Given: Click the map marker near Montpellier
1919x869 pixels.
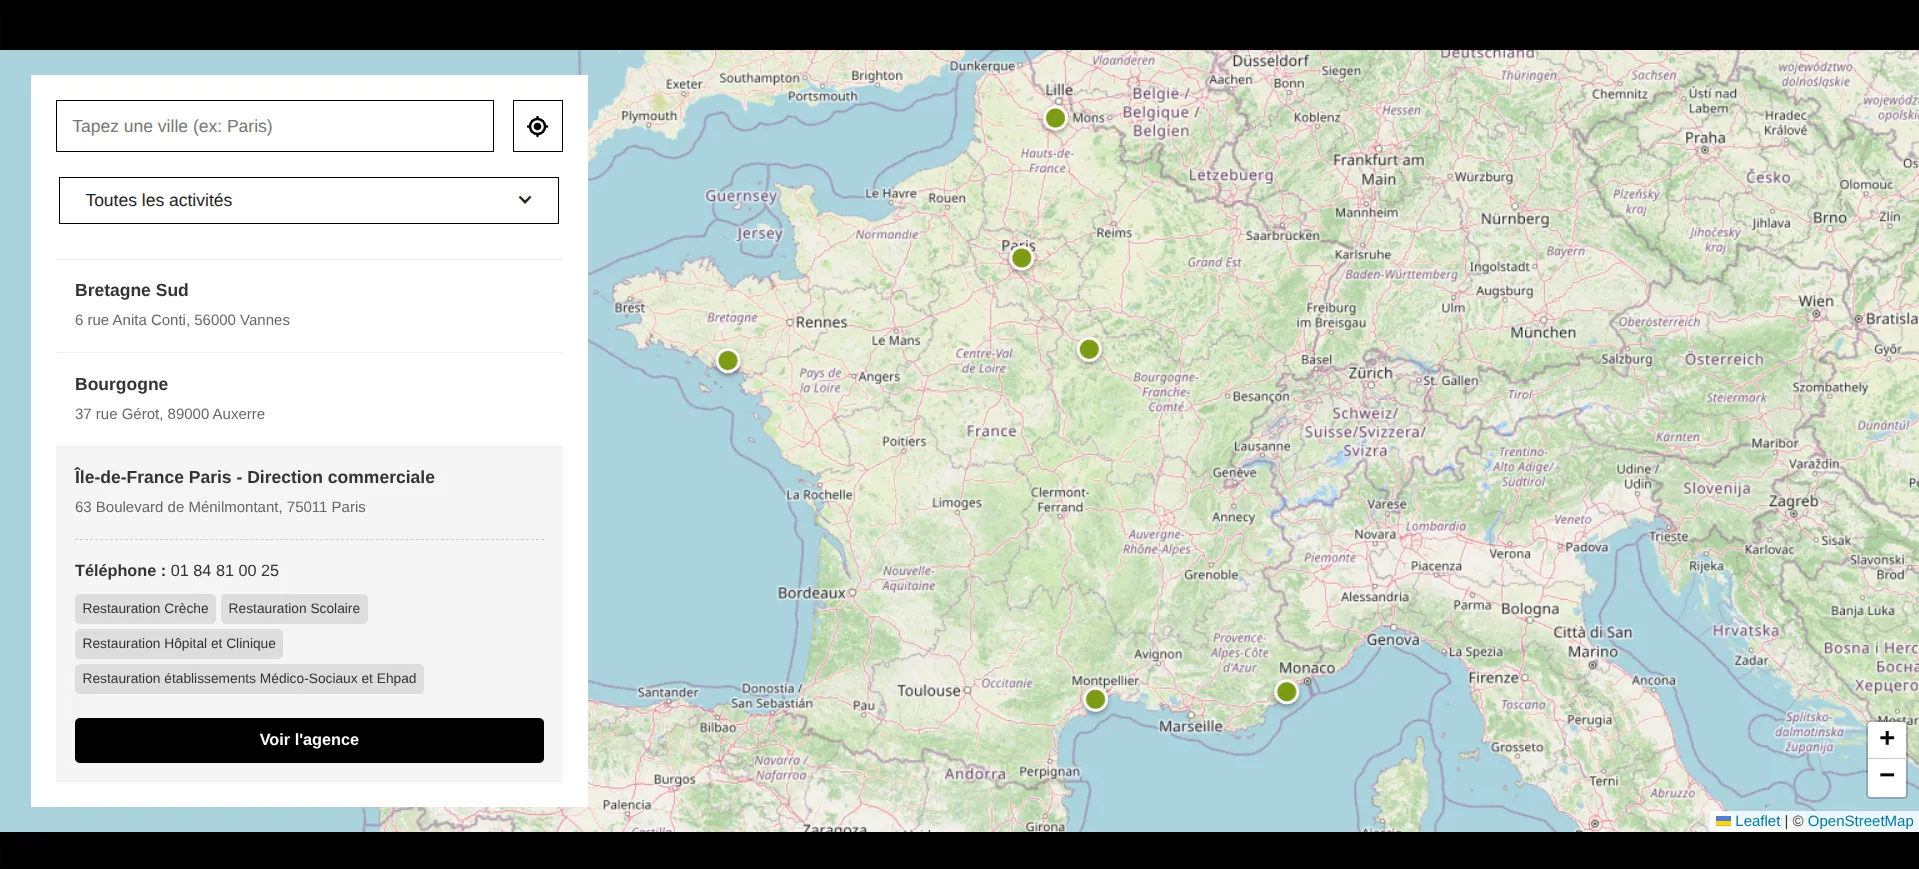Looking at the screenshot, I should (x=1095, y=699).
